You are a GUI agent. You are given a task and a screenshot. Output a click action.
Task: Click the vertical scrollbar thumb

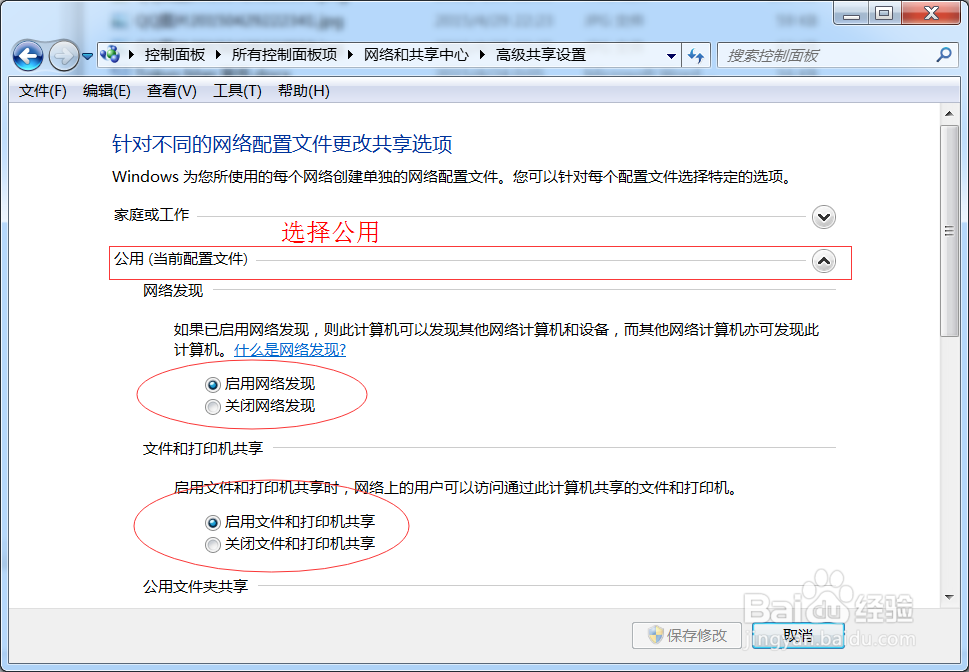pos(949,231)
